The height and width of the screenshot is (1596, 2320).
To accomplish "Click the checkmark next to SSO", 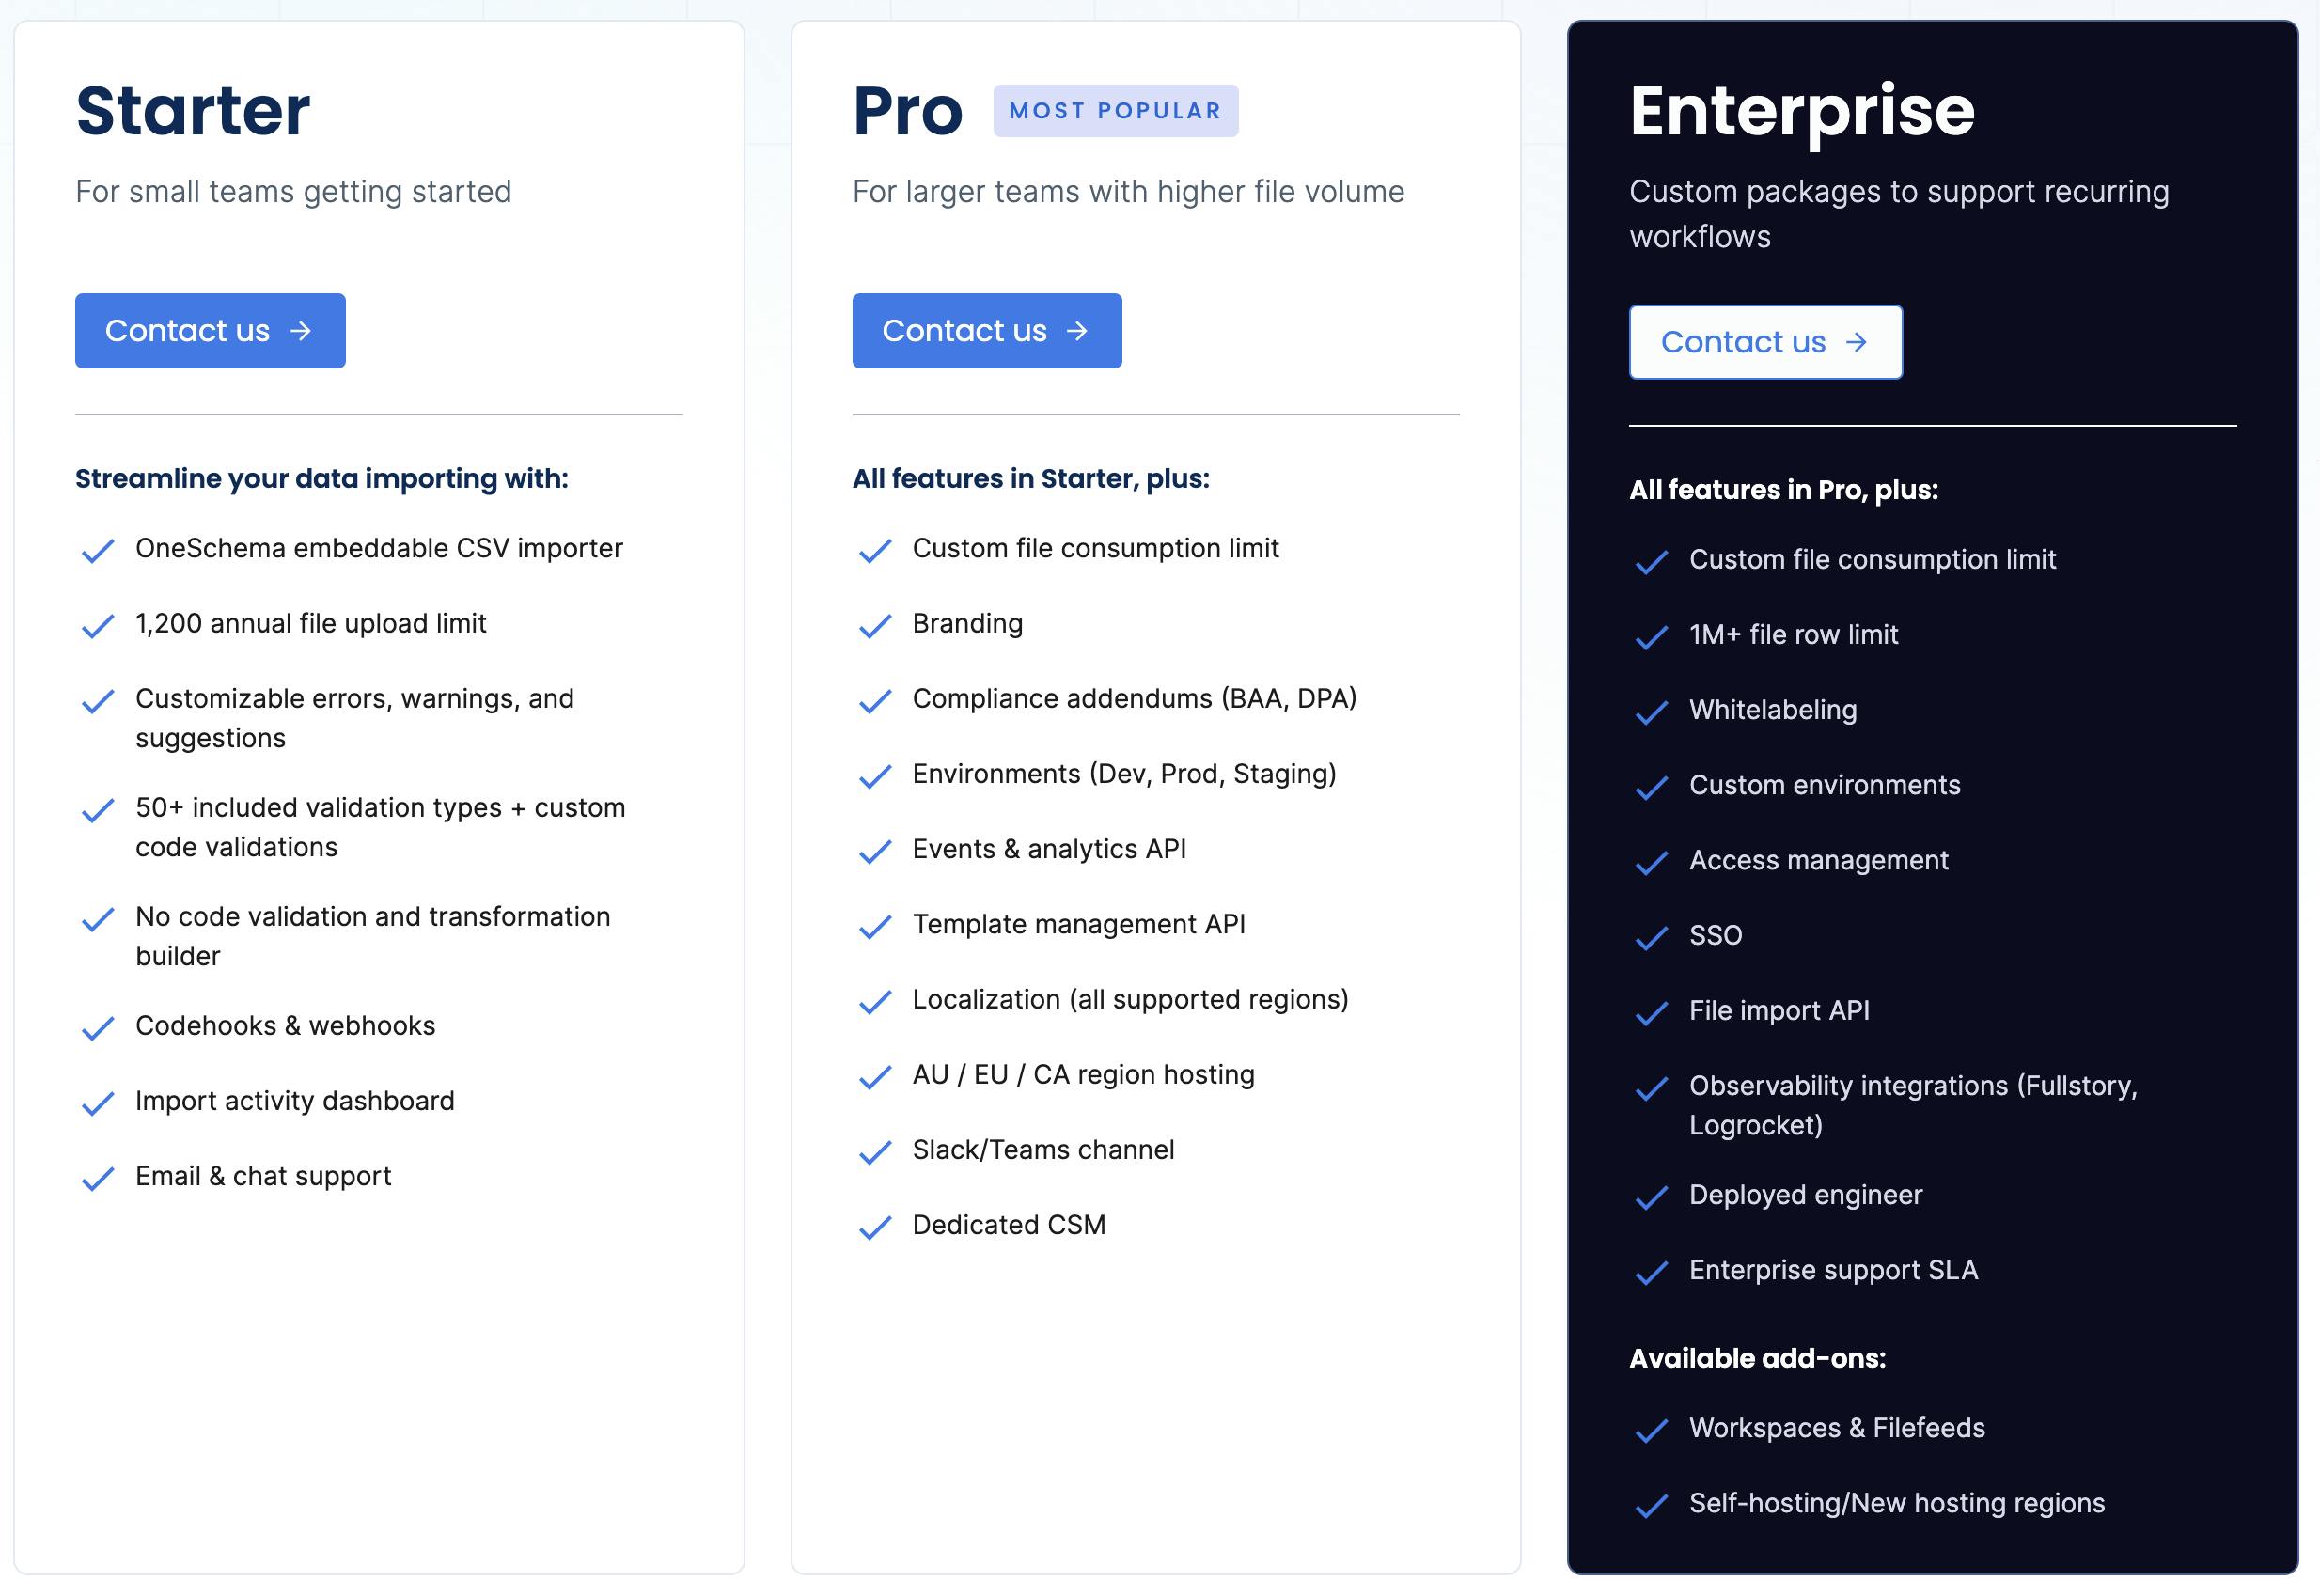I will point(1651,938).
